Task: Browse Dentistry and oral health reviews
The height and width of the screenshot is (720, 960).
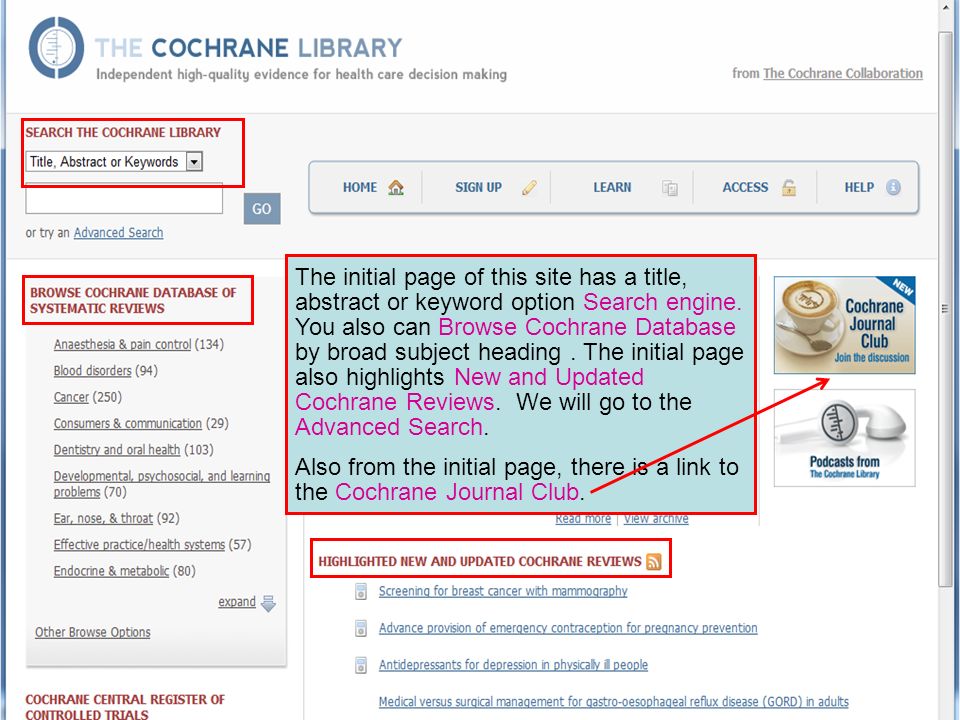Action: 117,449
